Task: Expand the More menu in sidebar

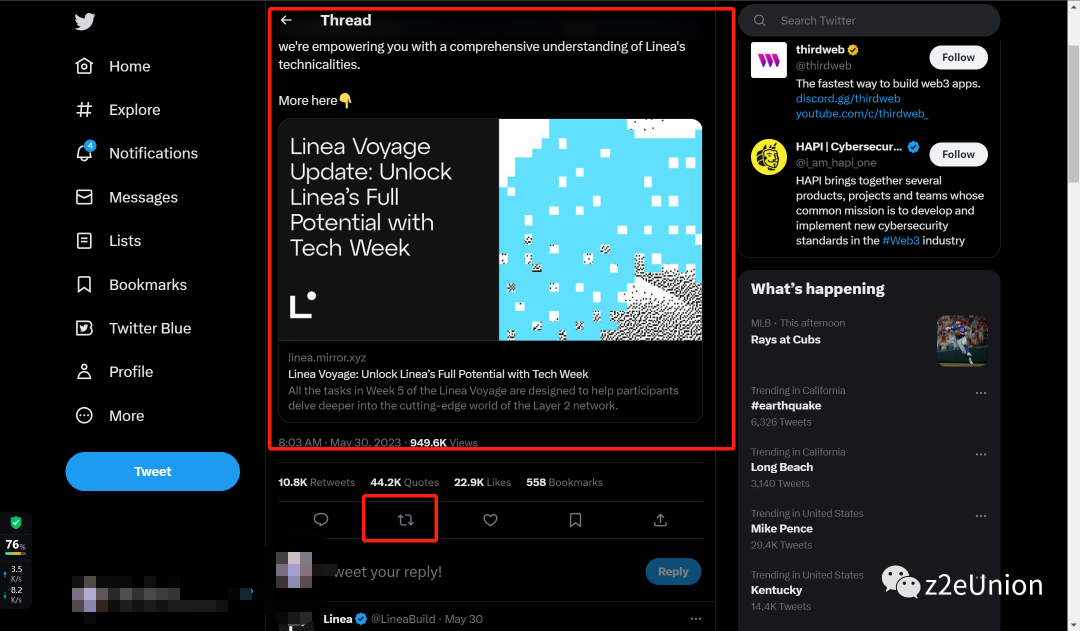Action: pyautogui.click(x=126, y=416)
